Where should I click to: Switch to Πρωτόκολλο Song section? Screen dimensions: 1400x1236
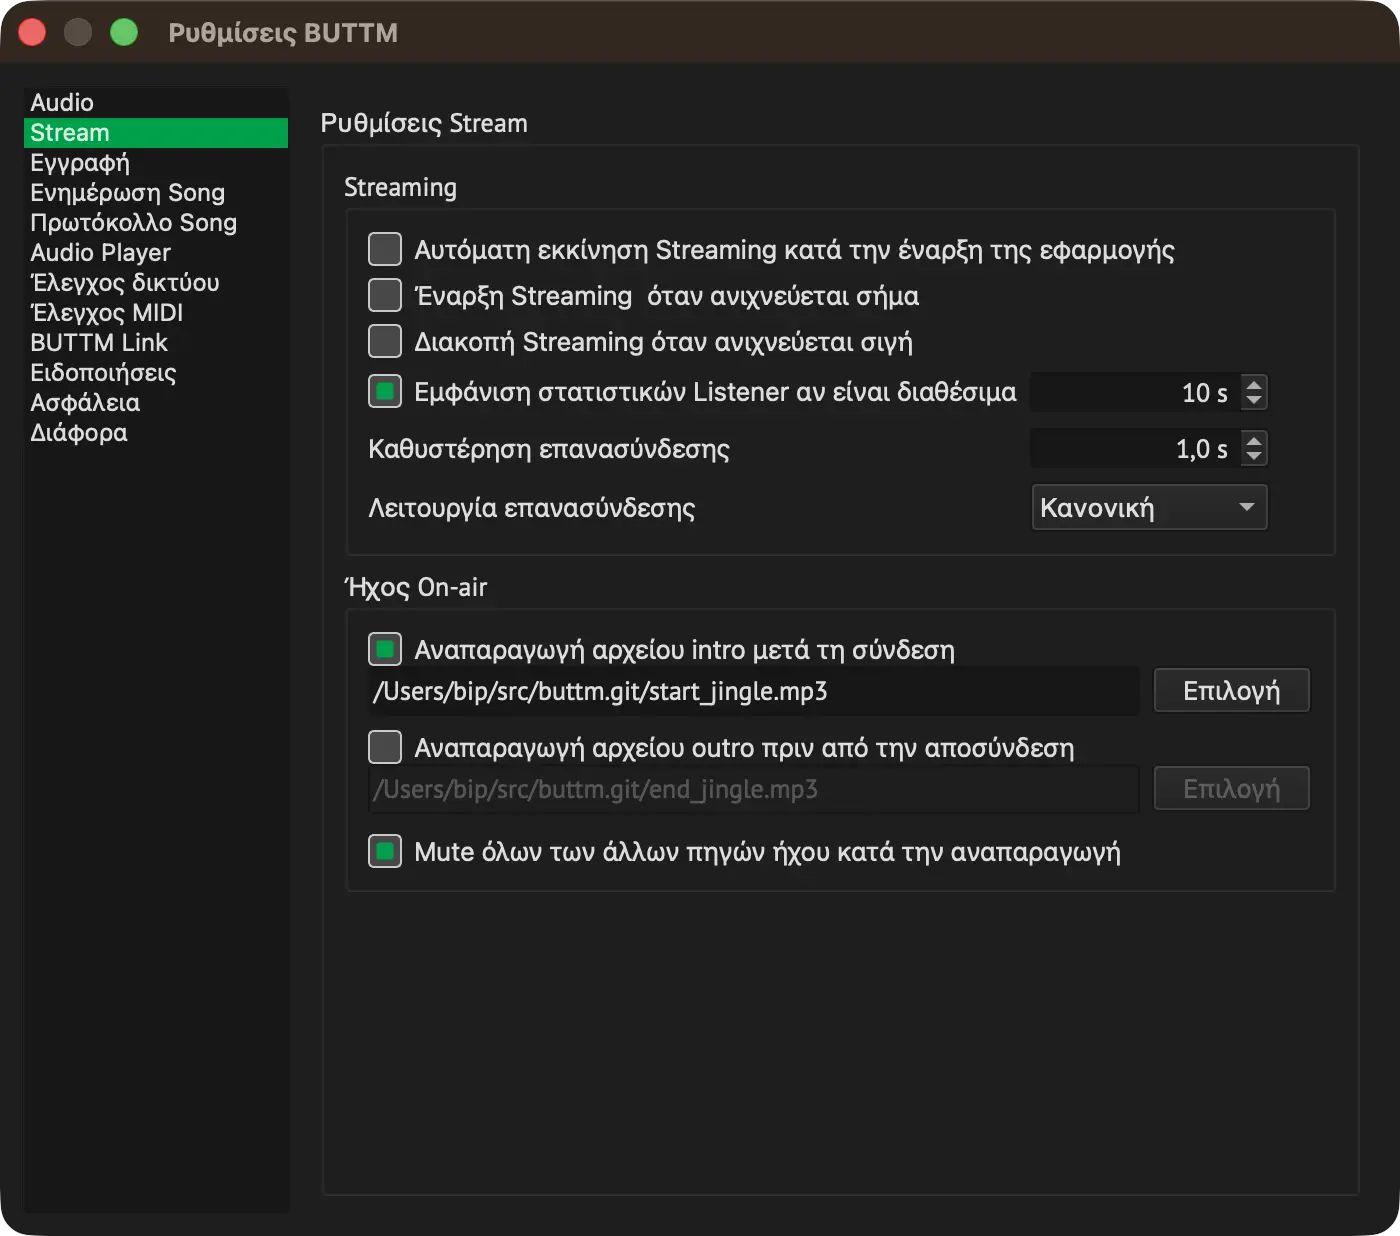(x=156, y=223)
